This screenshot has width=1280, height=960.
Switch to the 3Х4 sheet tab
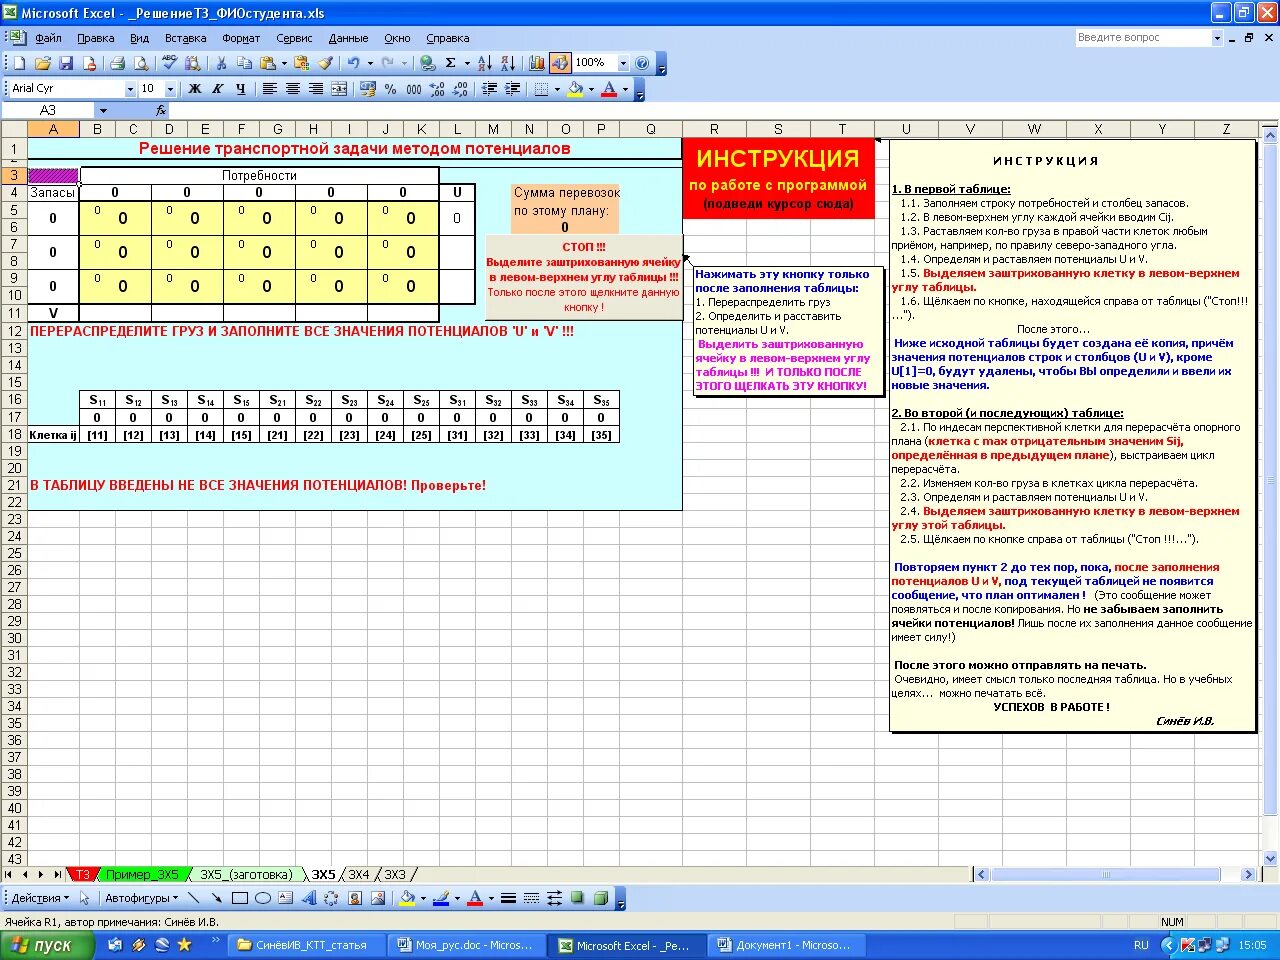pyautogui.click(x=358, y=875)
